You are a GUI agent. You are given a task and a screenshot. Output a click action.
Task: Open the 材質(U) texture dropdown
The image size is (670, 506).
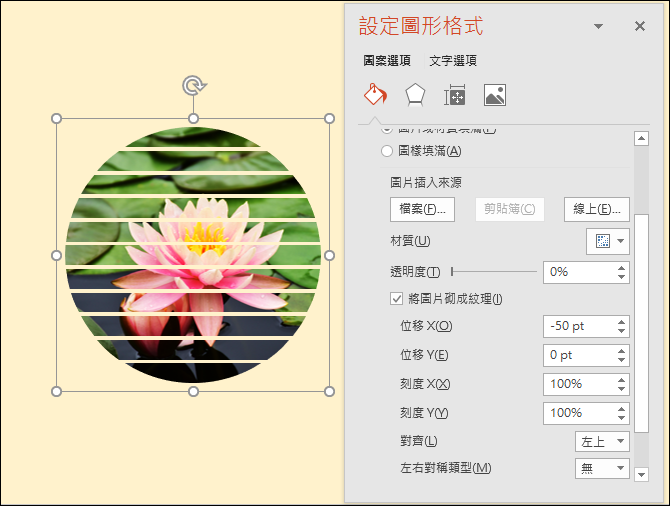tap(608, 241)
